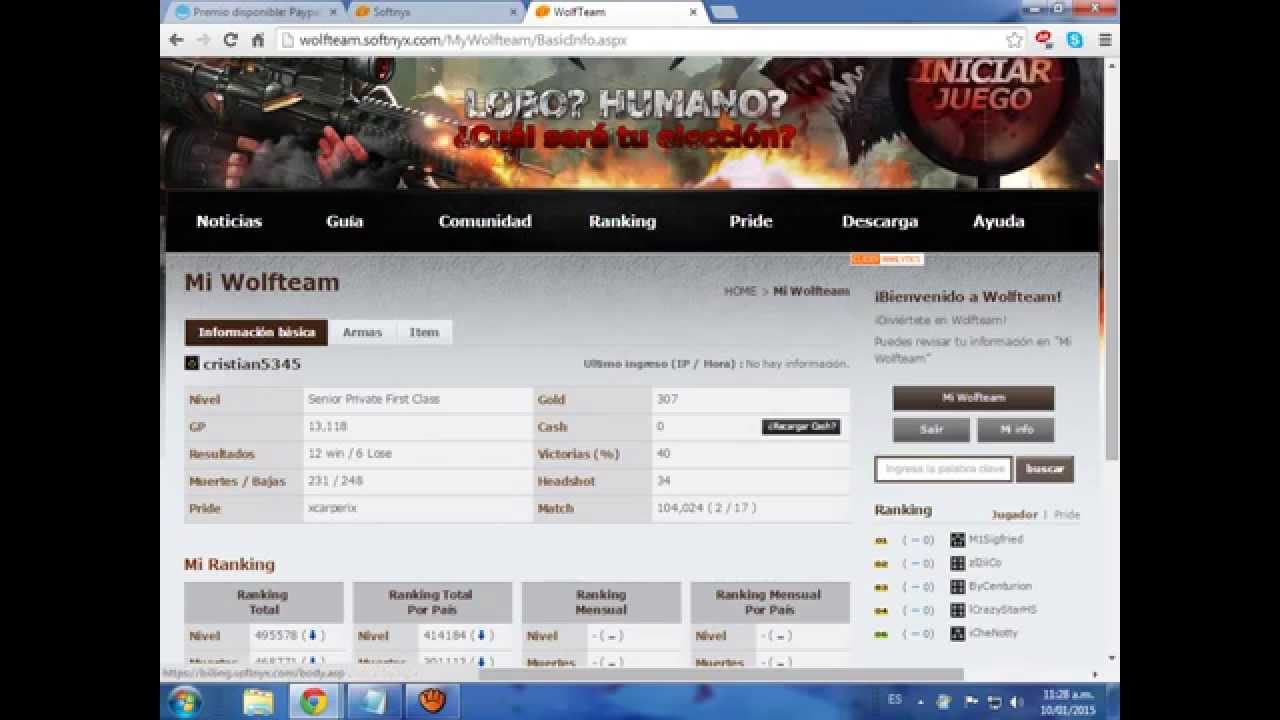Click the xcarperix pride name
Image resolution: width=1280 pixels, height=720 pixels.
tap(332, 508)
